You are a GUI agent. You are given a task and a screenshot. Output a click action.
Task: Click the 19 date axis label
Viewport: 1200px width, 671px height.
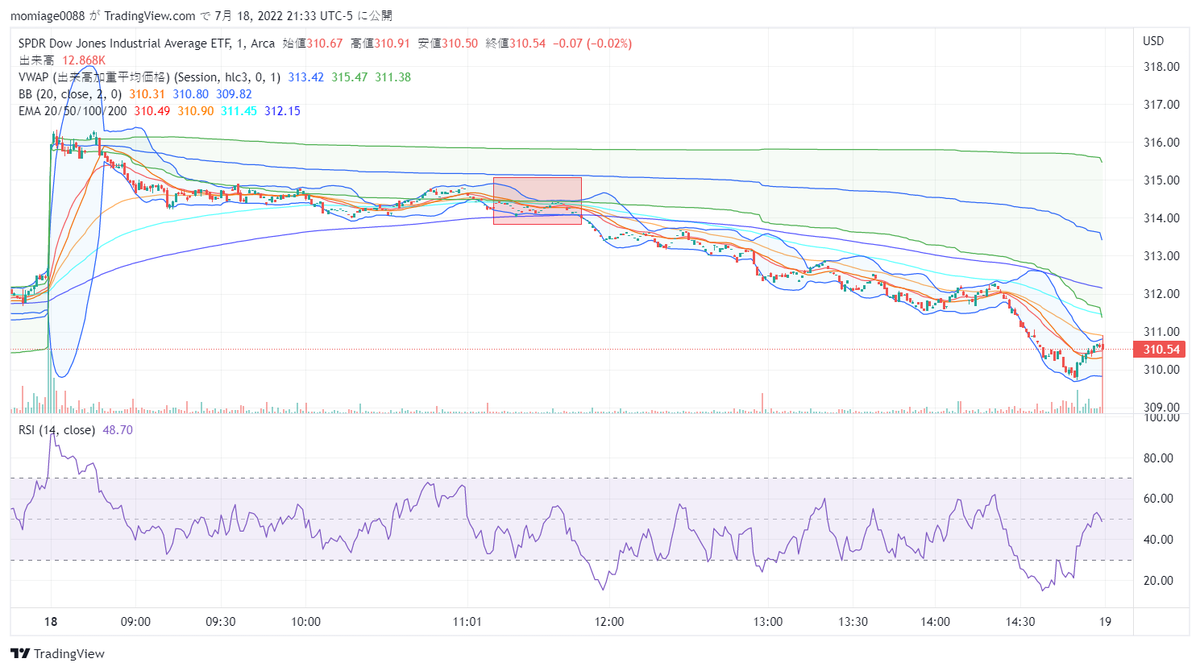pyautogui.click(x=1103, y=621)
